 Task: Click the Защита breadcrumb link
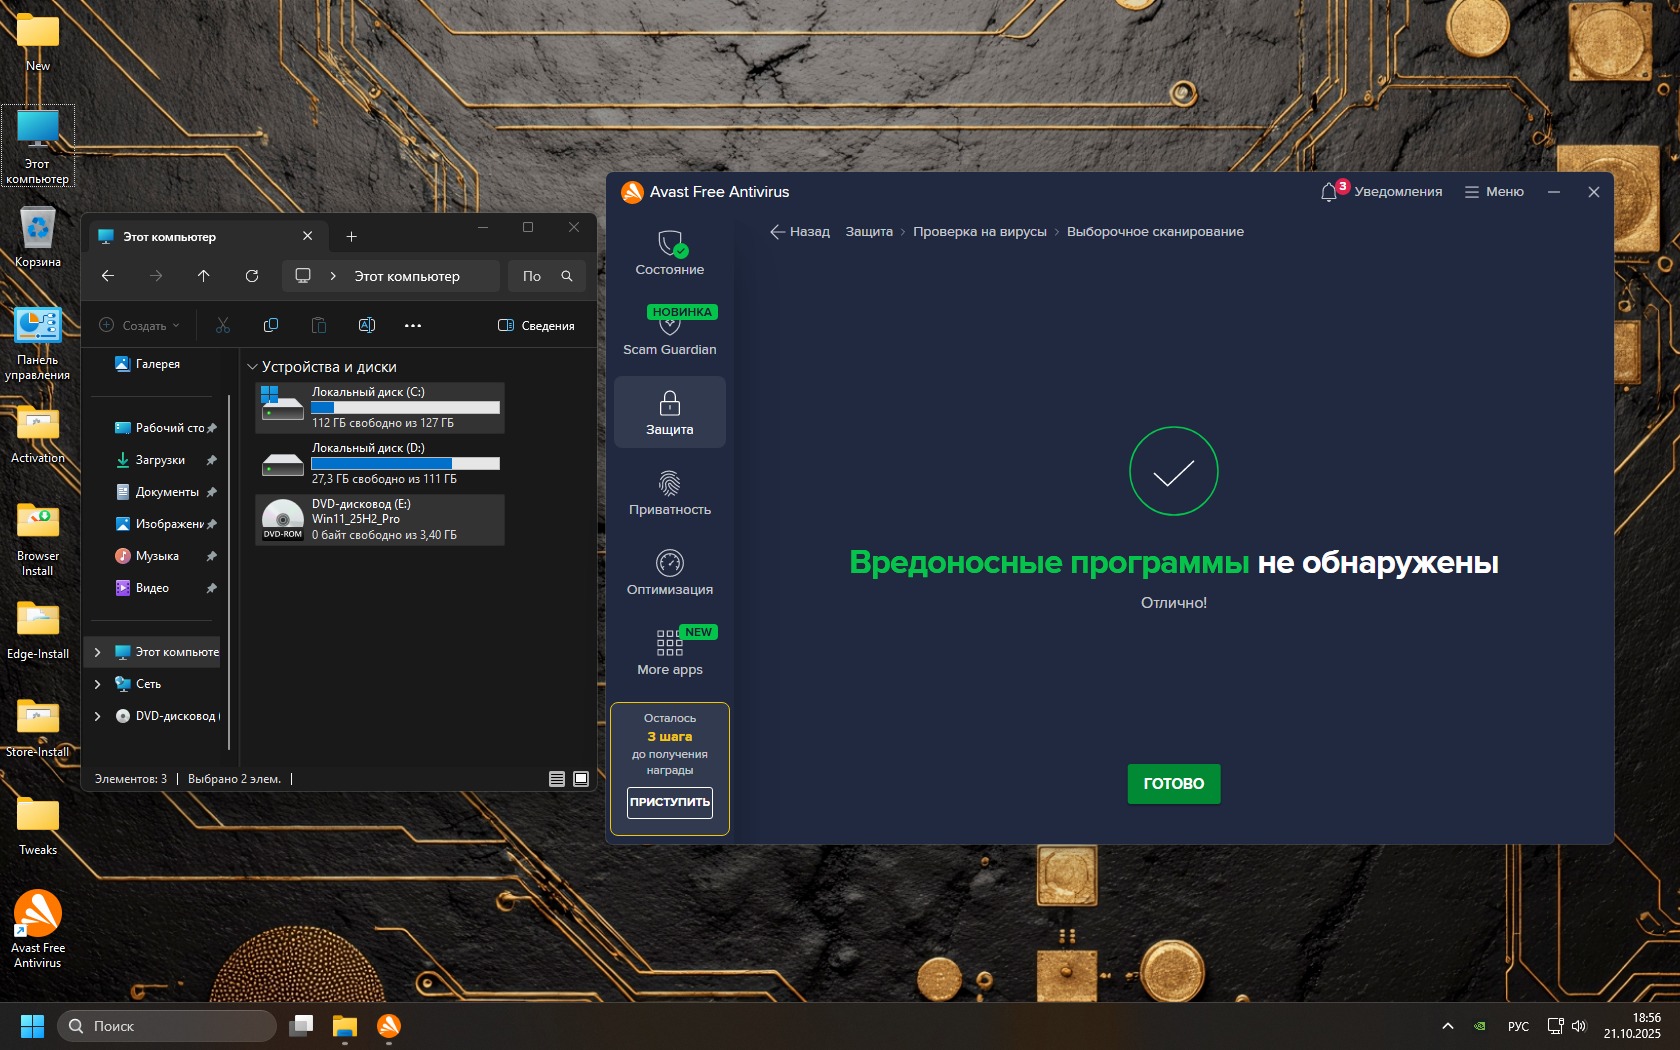point(869,231)
